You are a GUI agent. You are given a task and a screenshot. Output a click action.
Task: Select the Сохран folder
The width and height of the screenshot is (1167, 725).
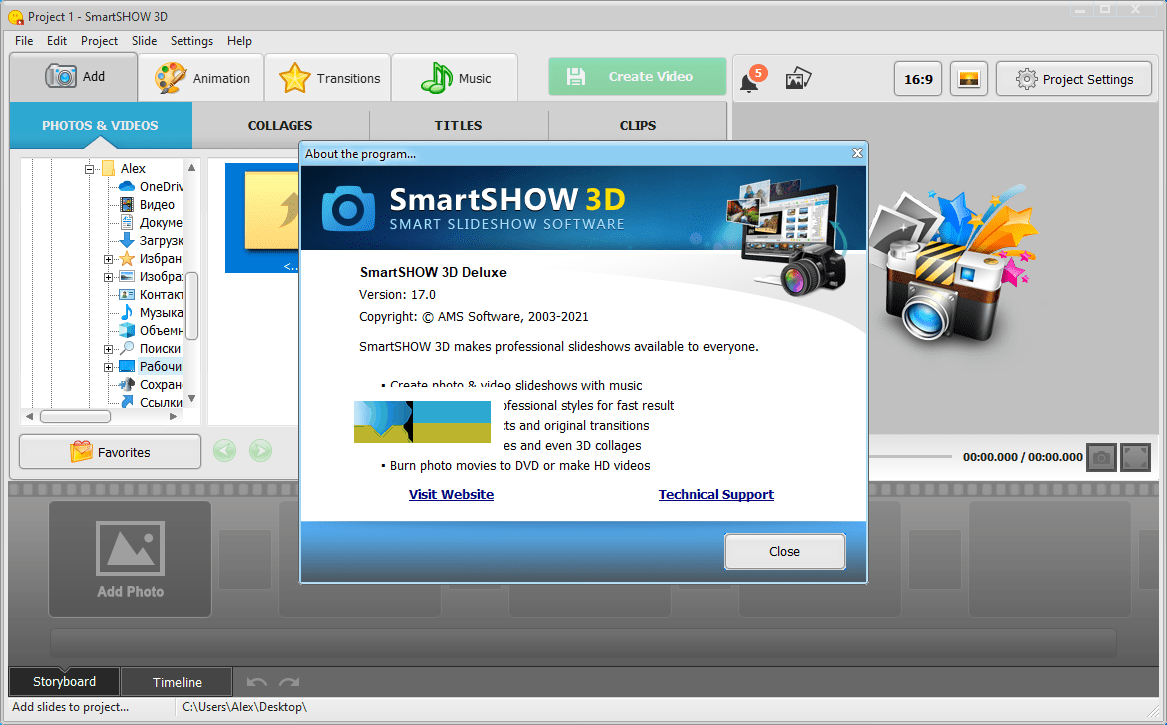click(x=151, y=385)
